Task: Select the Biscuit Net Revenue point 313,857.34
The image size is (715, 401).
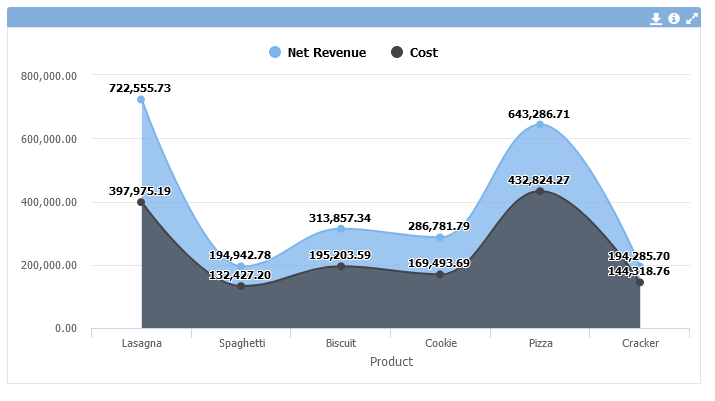Action: [341, 229]
